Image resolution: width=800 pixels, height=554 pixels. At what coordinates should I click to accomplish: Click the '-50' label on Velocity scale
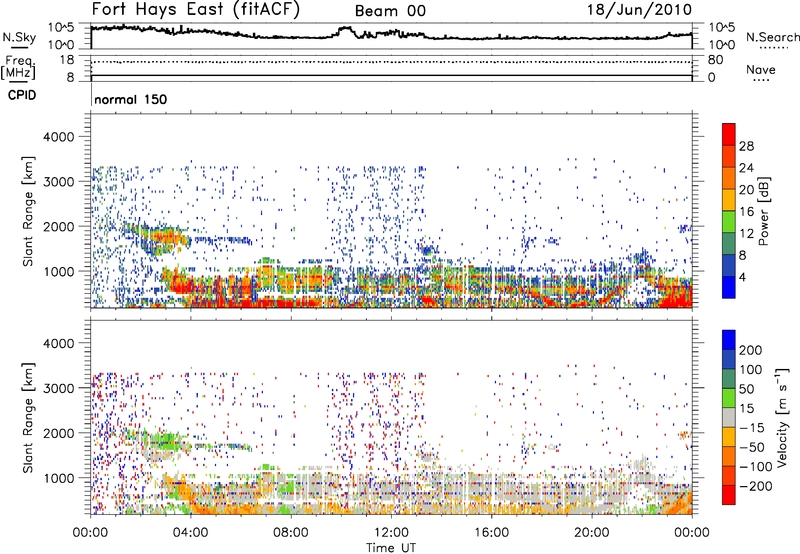coord(752,447)
